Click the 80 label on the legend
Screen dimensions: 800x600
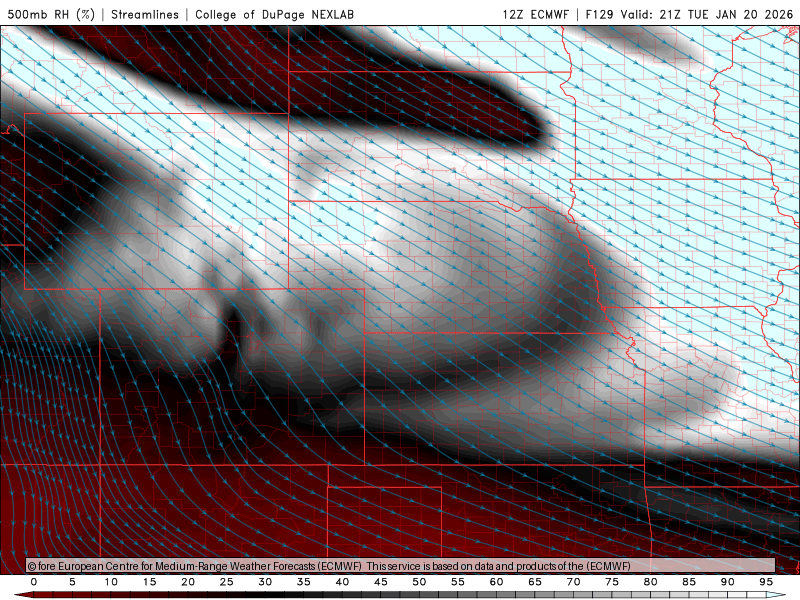pos(650,582)
